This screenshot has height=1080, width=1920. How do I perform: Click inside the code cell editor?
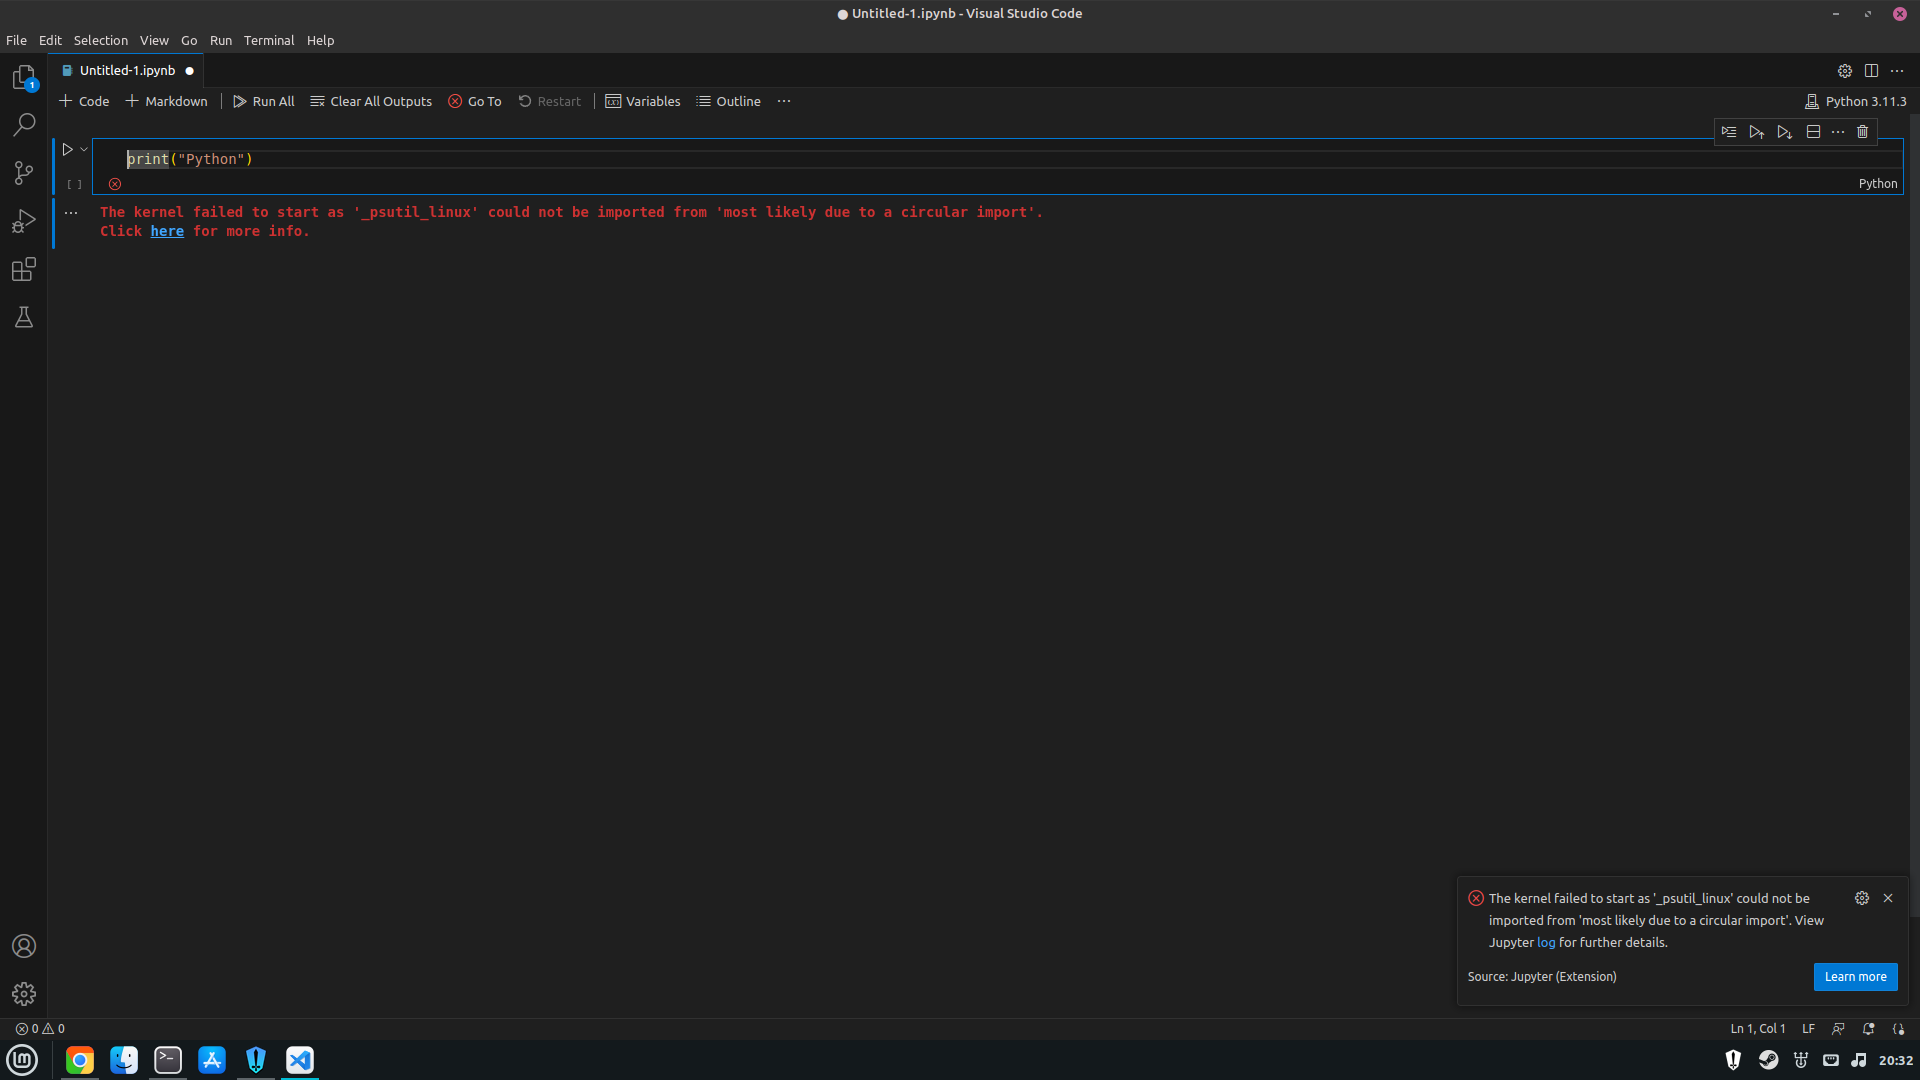click(x=800, y=160)
